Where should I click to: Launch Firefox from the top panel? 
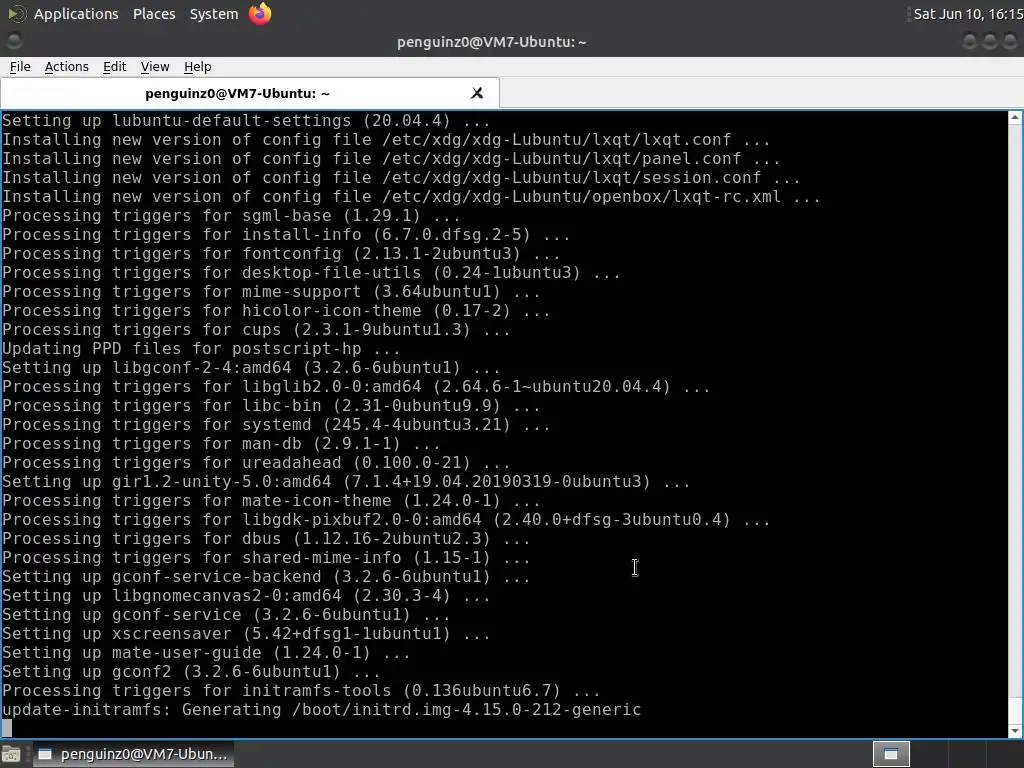pos(260,14)
